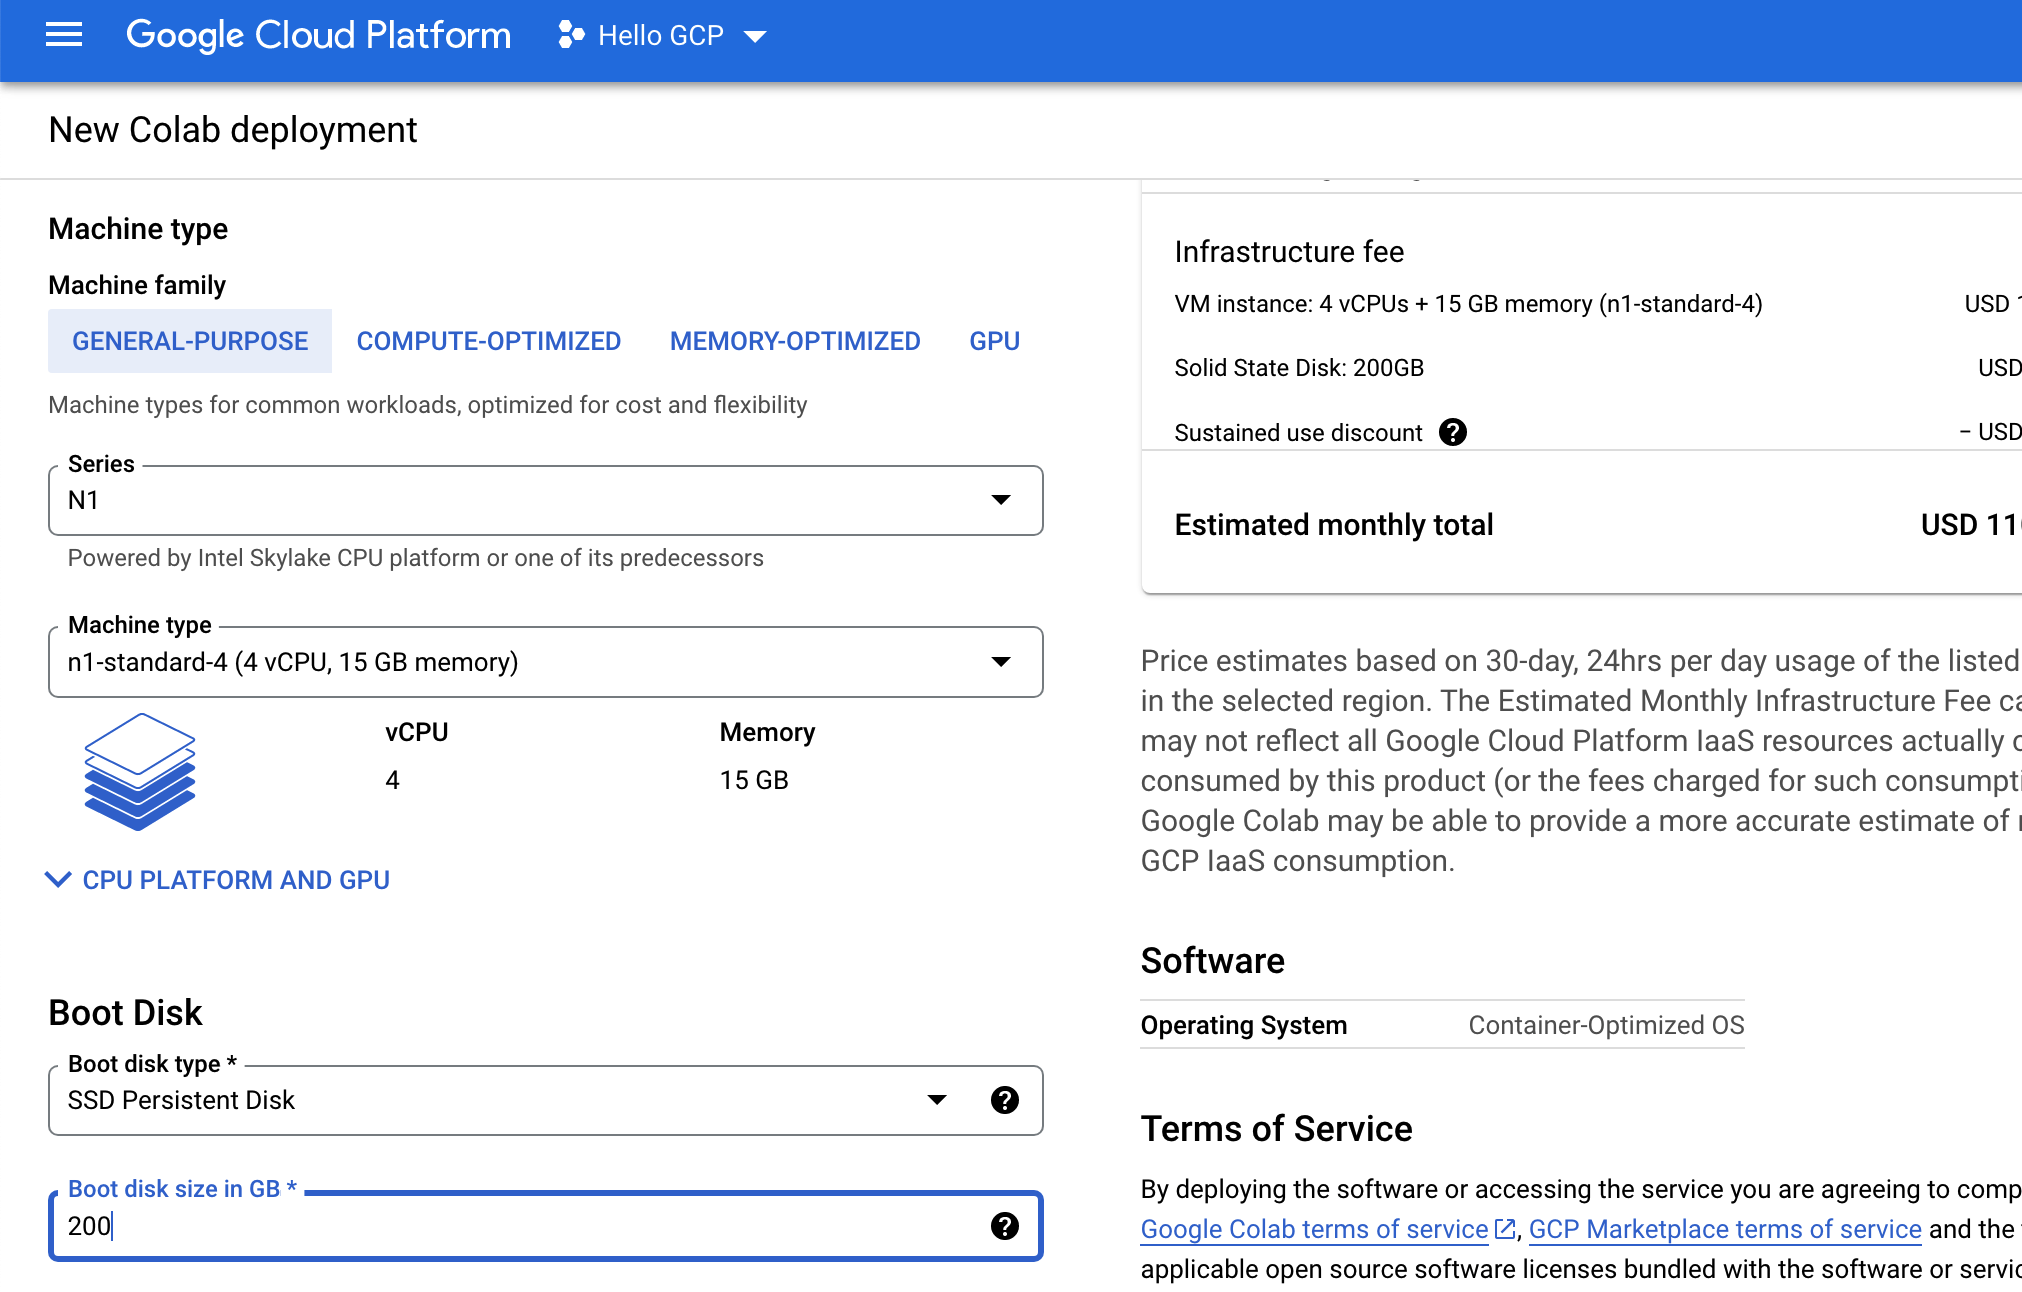Select the GPU machine family tab

point(994,341)
